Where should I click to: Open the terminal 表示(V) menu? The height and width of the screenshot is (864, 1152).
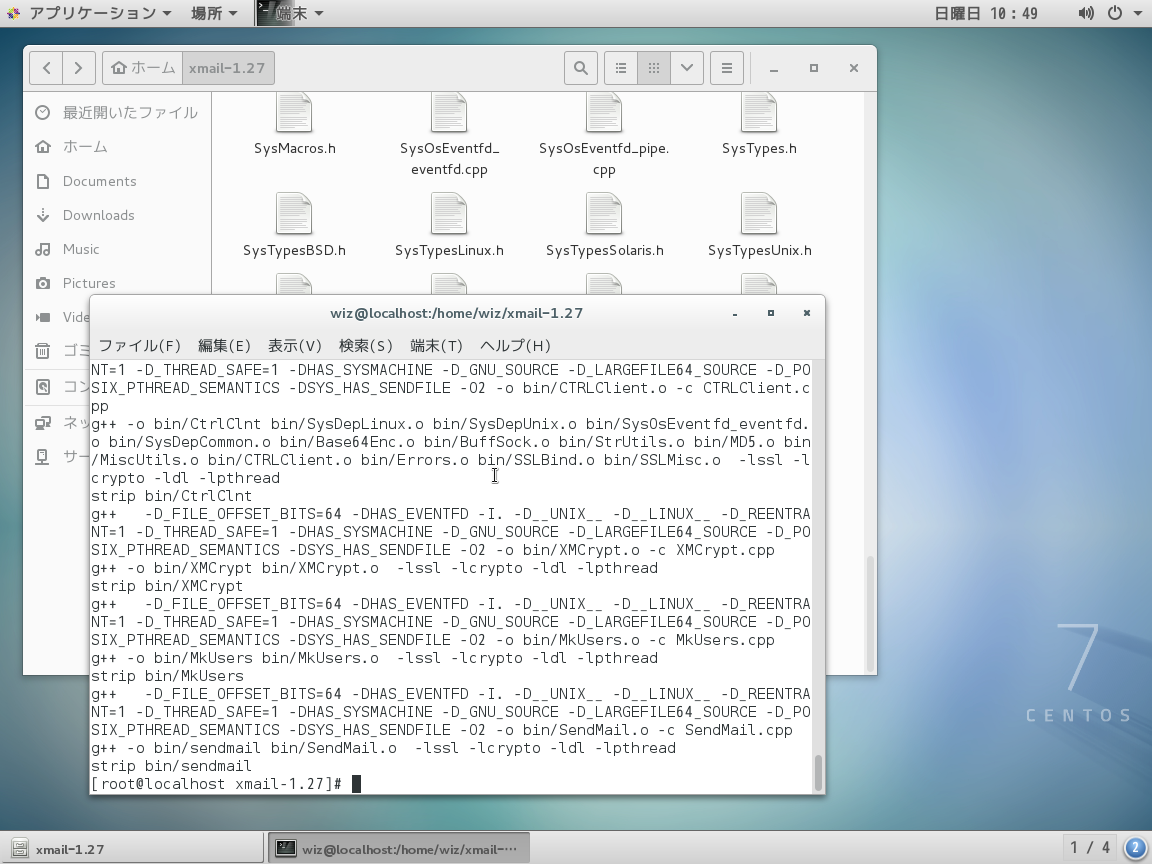(295, 346)
